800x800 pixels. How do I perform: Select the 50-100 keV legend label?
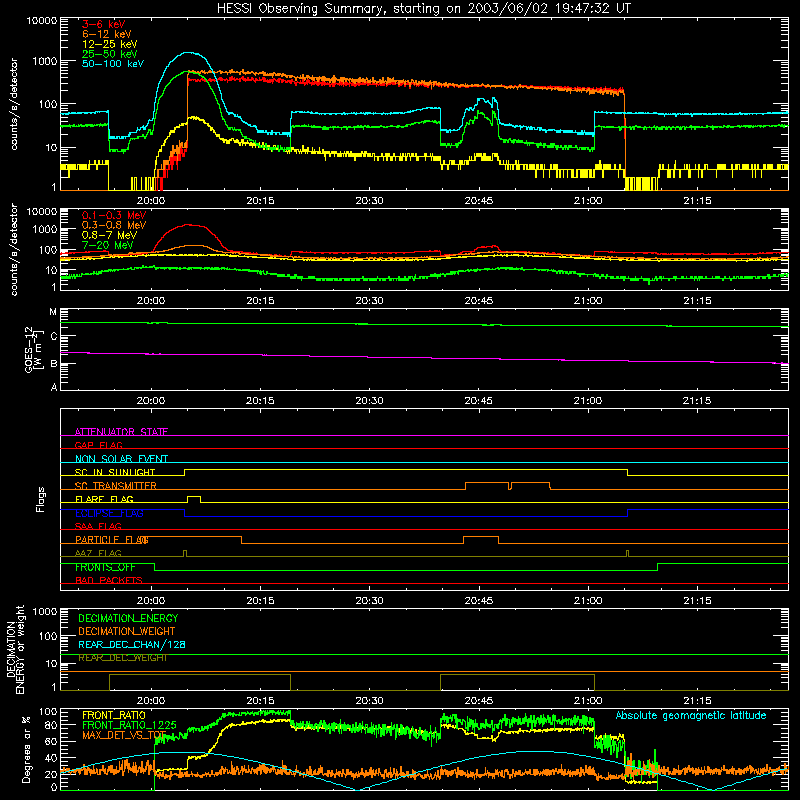click(x=113, y=64)
